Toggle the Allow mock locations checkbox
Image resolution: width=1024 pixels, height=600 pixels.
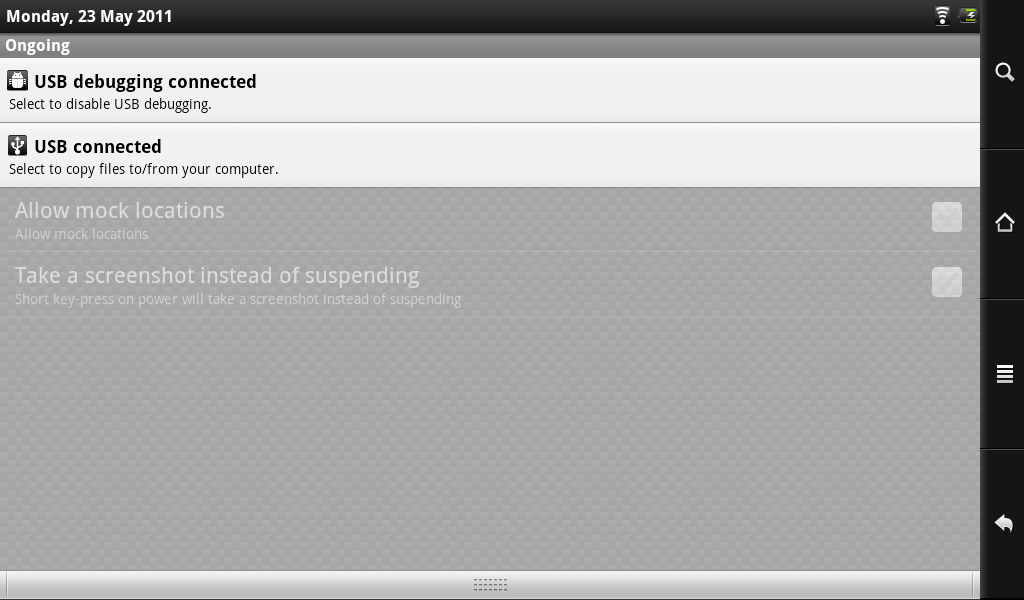(946, 217)
